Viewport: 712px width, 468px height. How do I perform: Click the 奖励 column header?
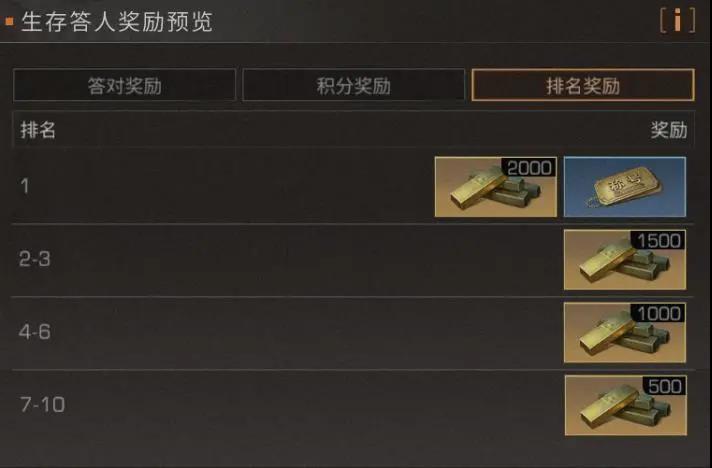pos(669,130)
